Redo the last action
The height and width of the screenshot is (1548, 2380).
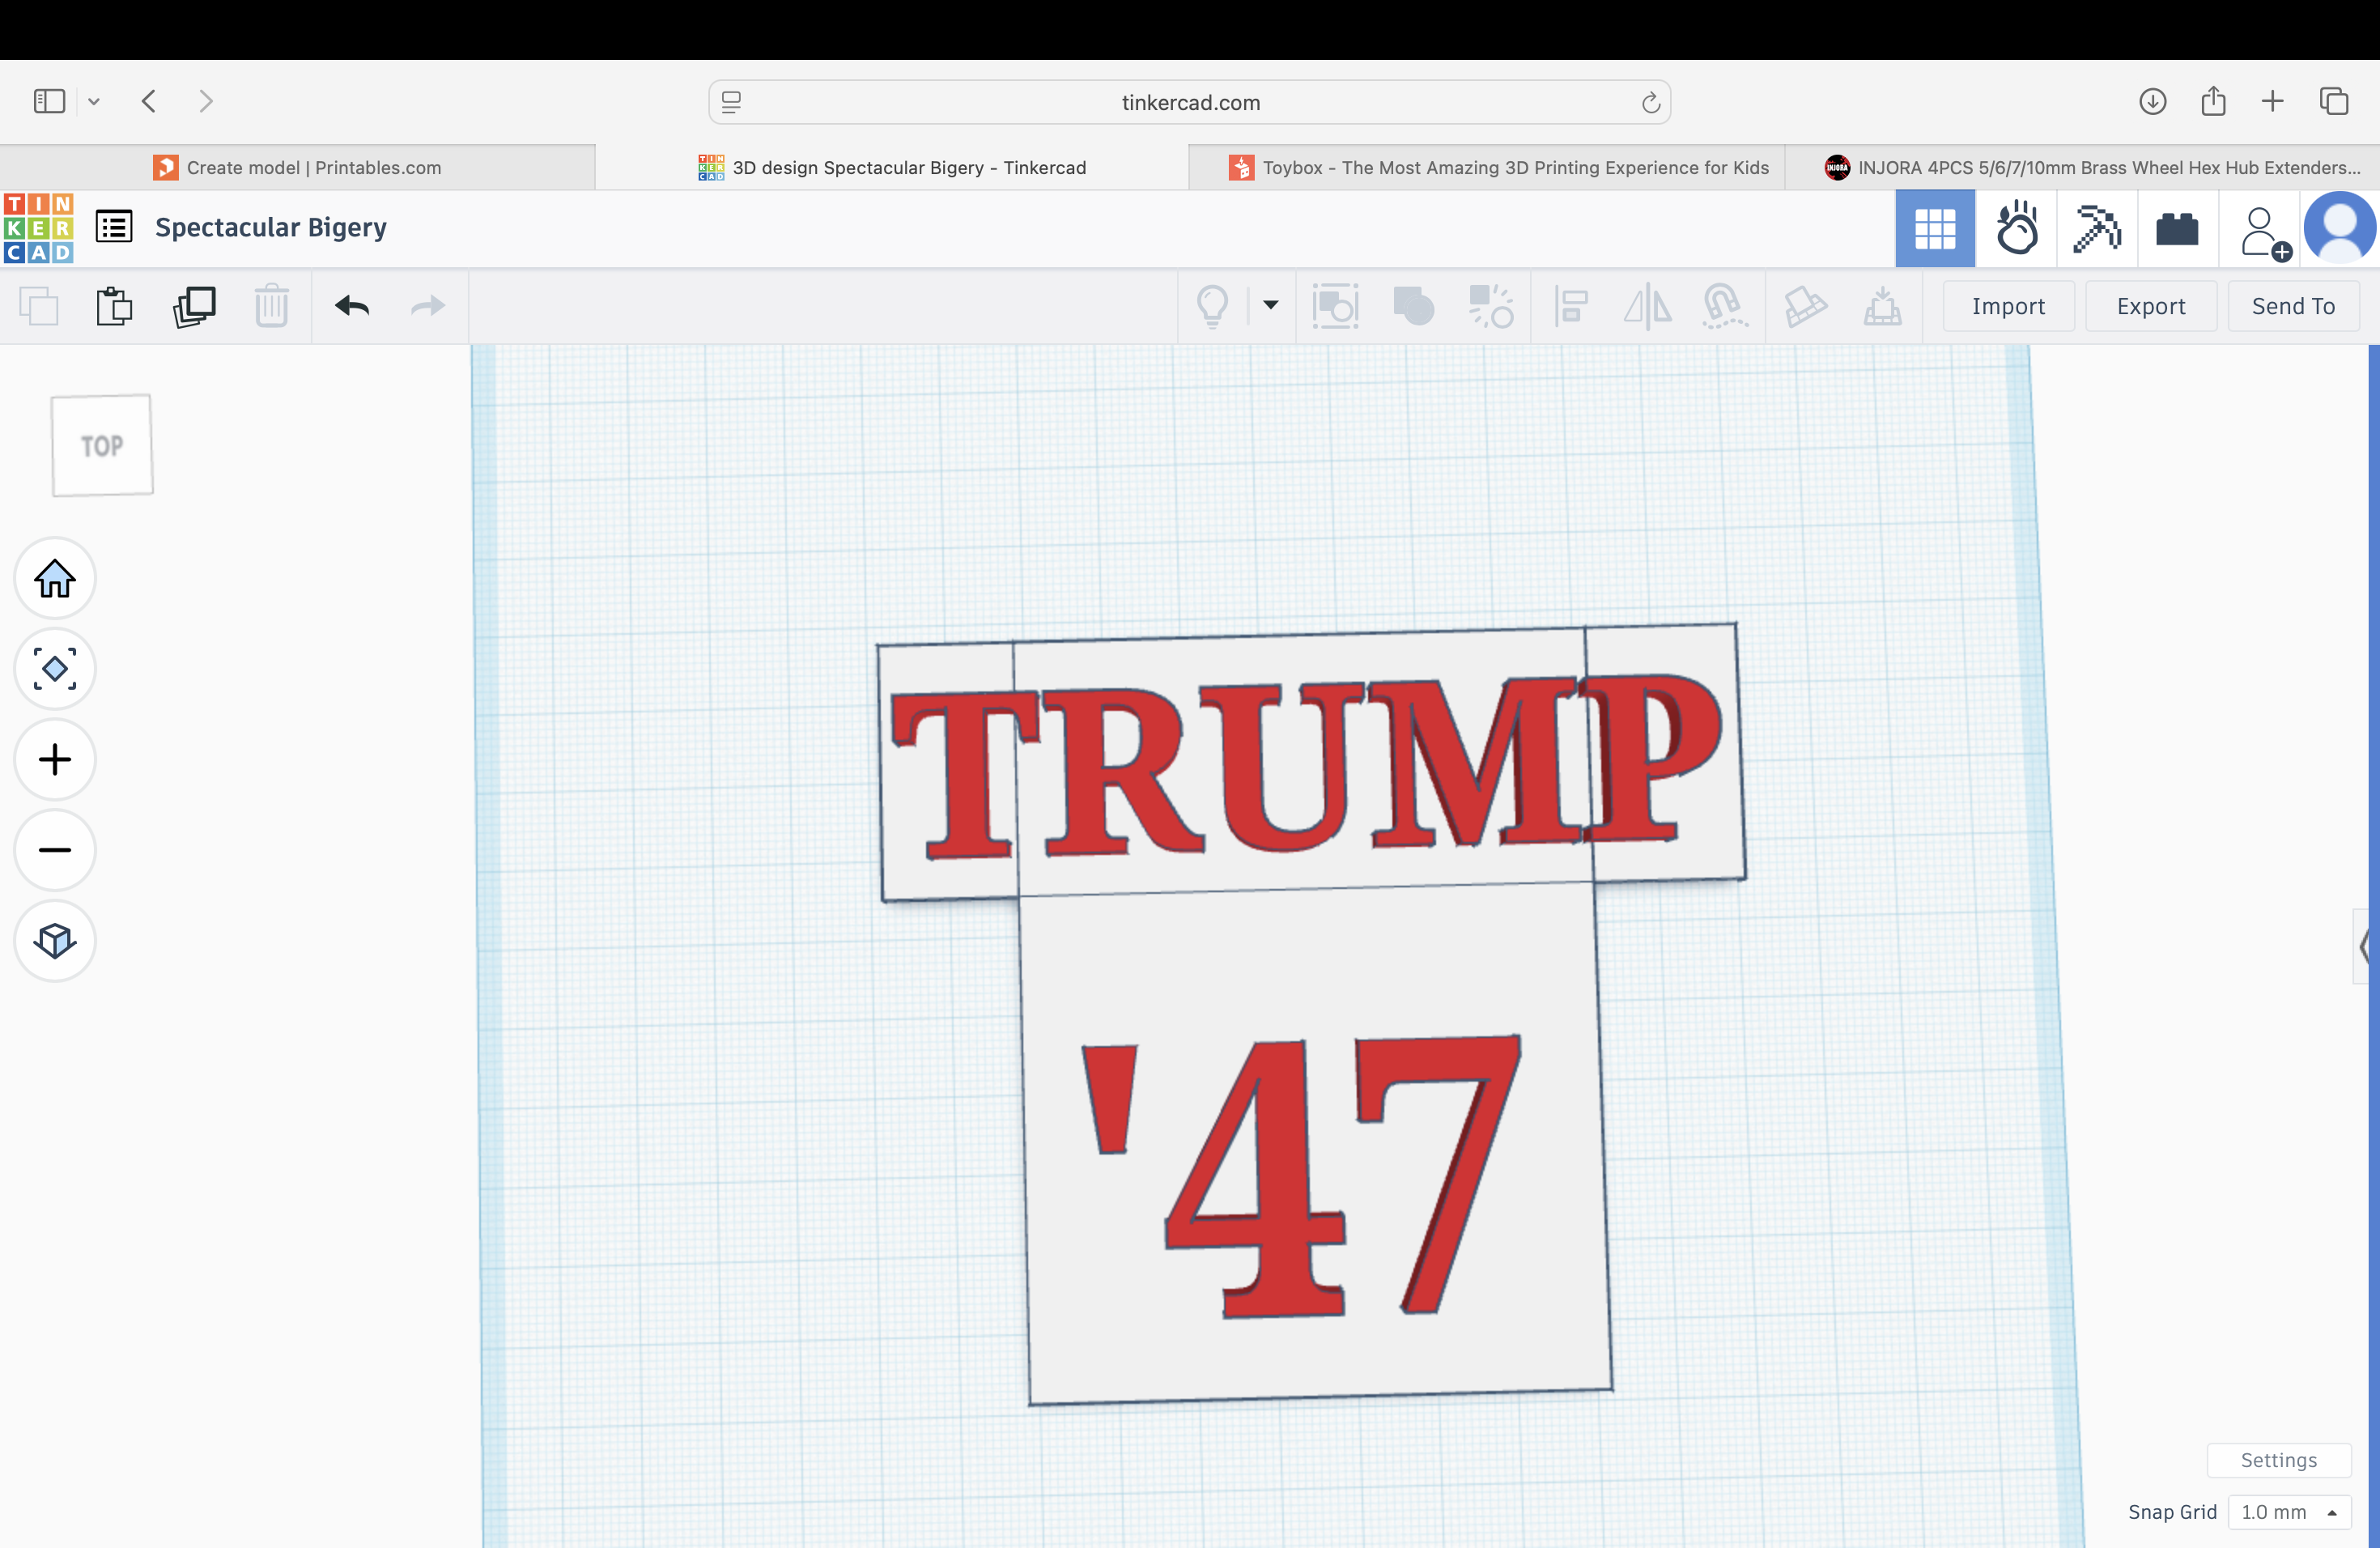tap(428, 306)
